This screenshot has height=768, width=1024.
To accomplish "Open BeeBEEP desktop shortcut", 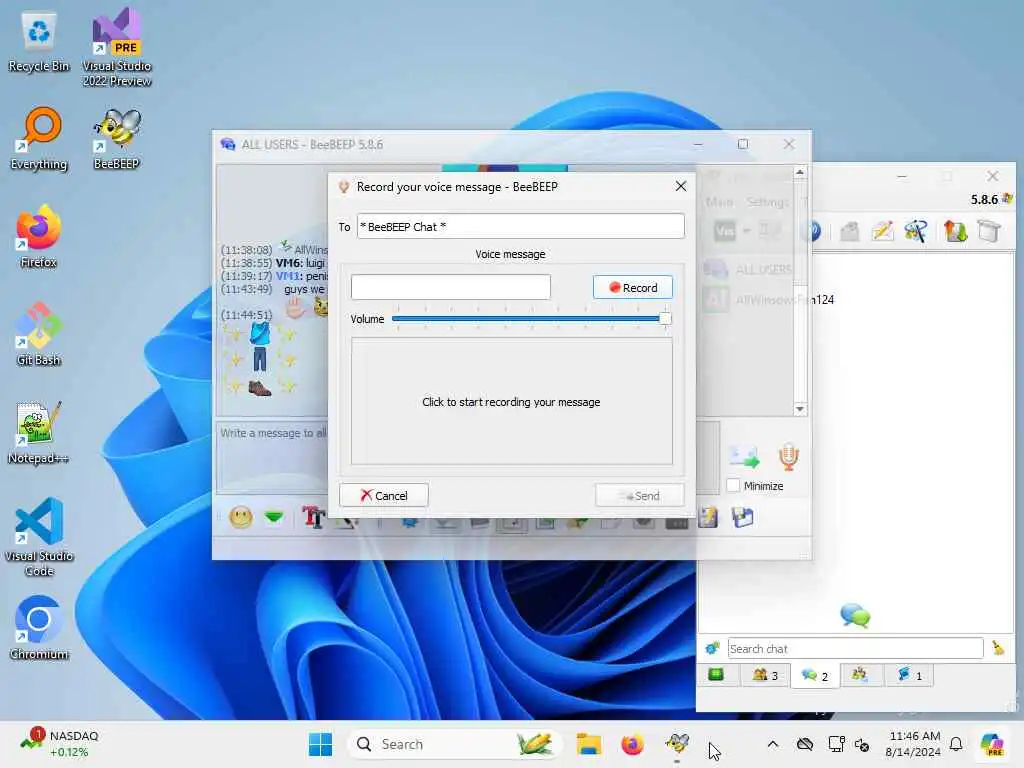I will 117,138.
